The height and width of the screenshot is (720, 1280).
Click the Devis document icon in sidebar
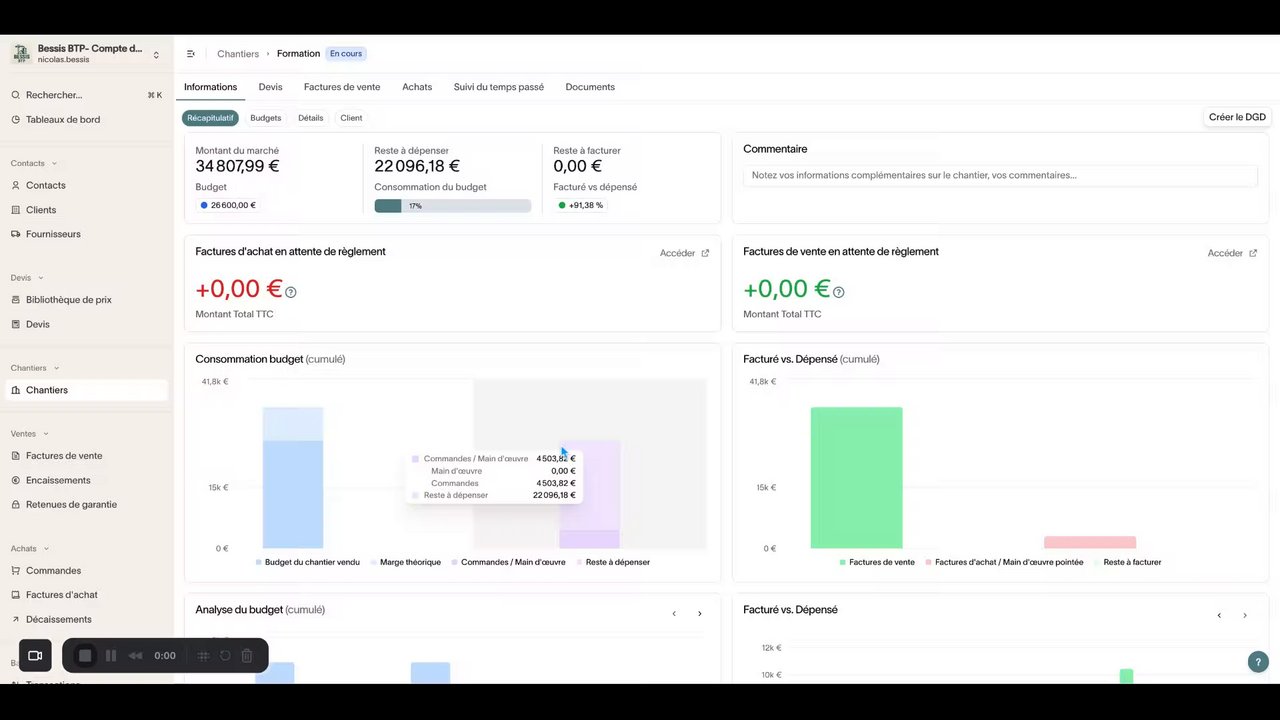(x=16, y=324)
